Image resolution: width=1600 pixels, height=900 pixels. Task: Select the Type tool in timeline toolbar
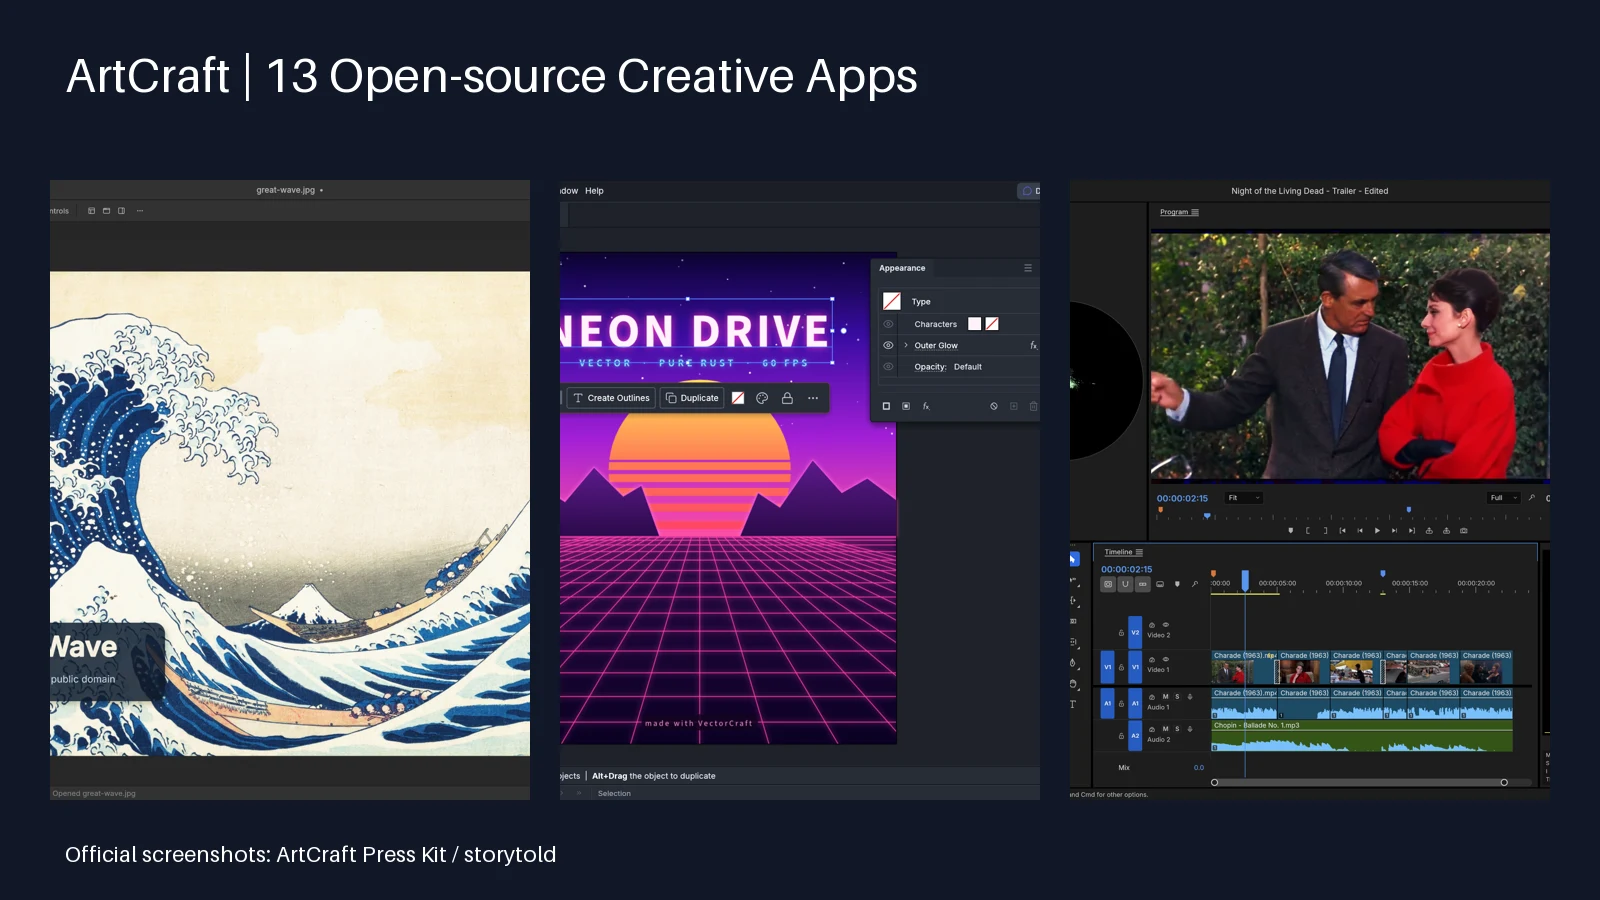[x=1073, y=704]
